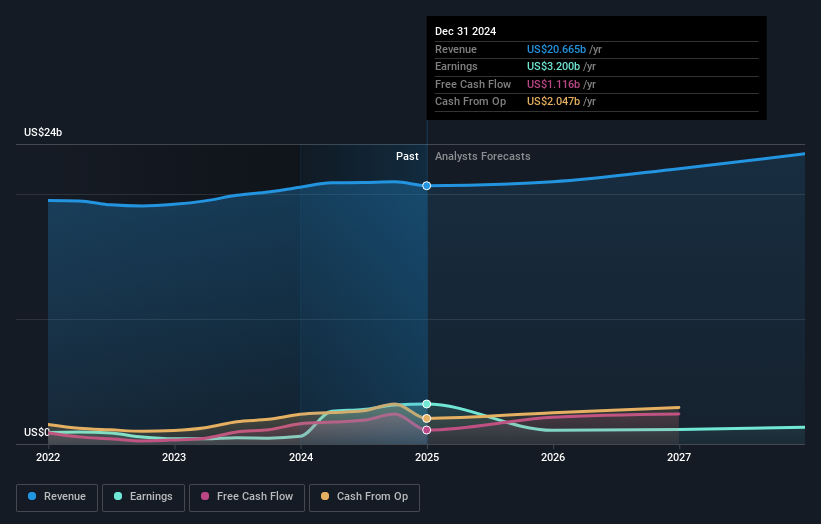Toggle the Free Cash Flow legend button
The image size is (821, 524).
pyautogui.click(x=247, y=497)
